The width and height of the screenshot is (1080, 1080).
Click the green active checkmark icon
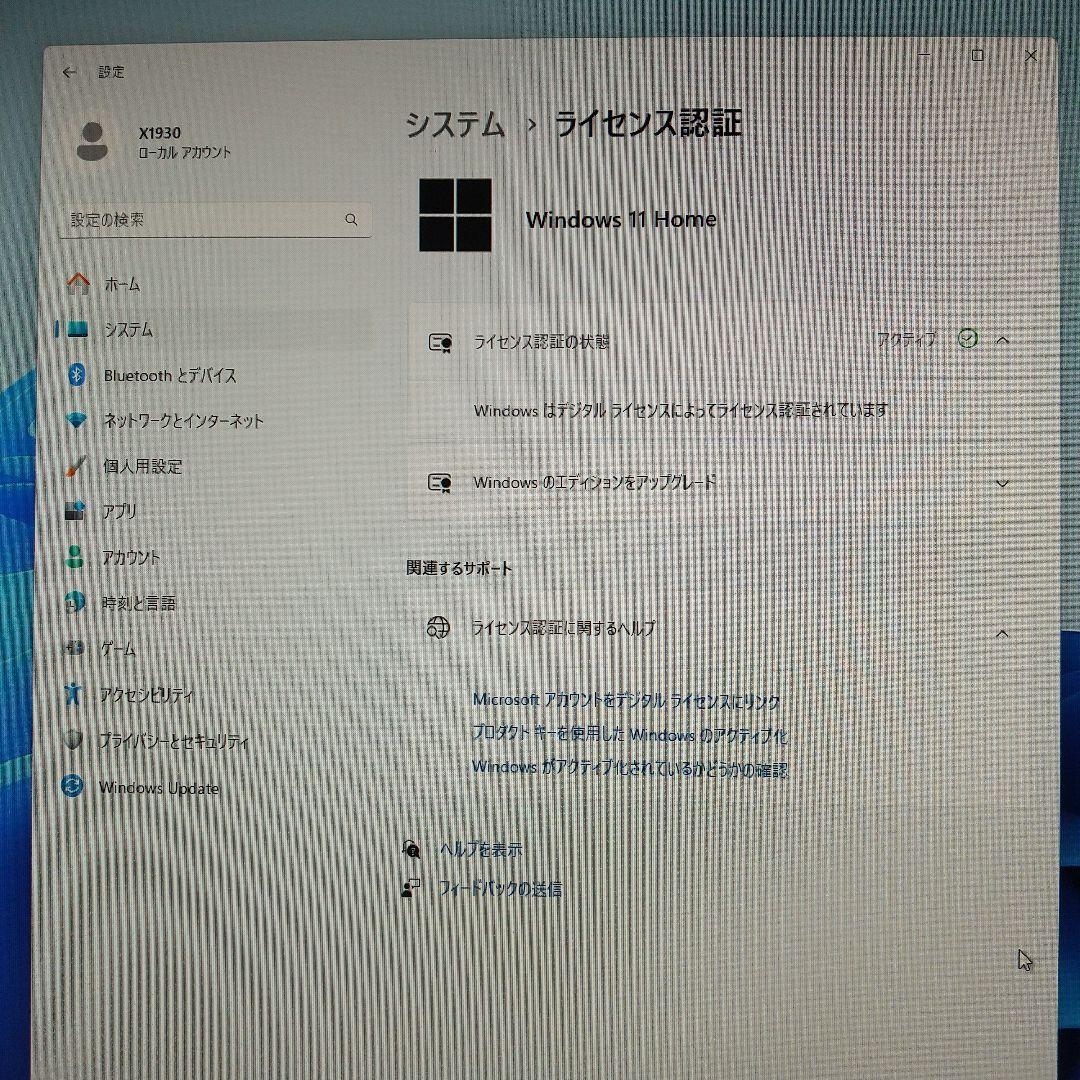tap(968, 339)
